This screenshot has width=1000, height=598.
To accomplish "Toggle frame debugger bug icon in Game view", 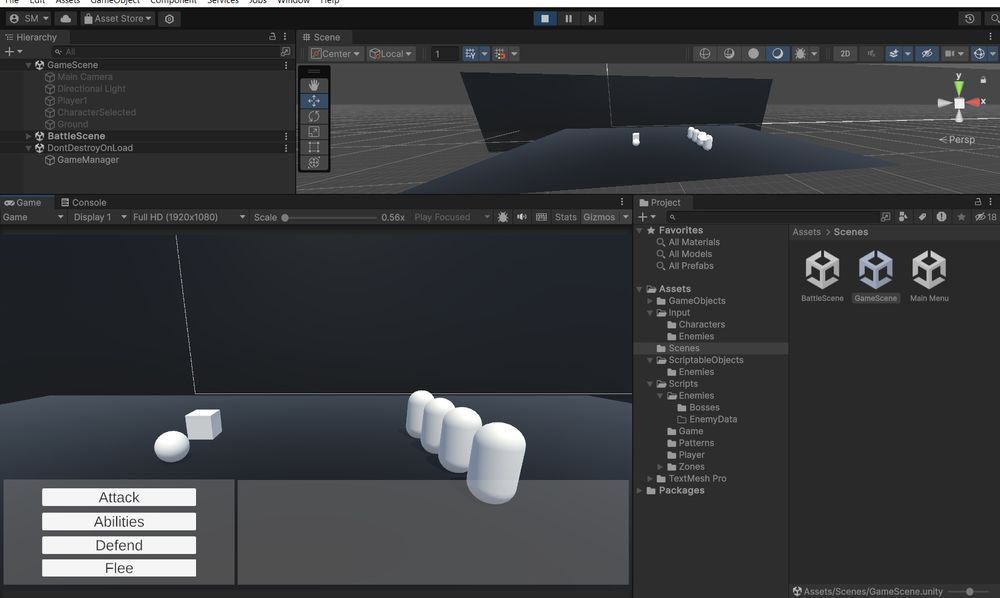I will [503, 217].
